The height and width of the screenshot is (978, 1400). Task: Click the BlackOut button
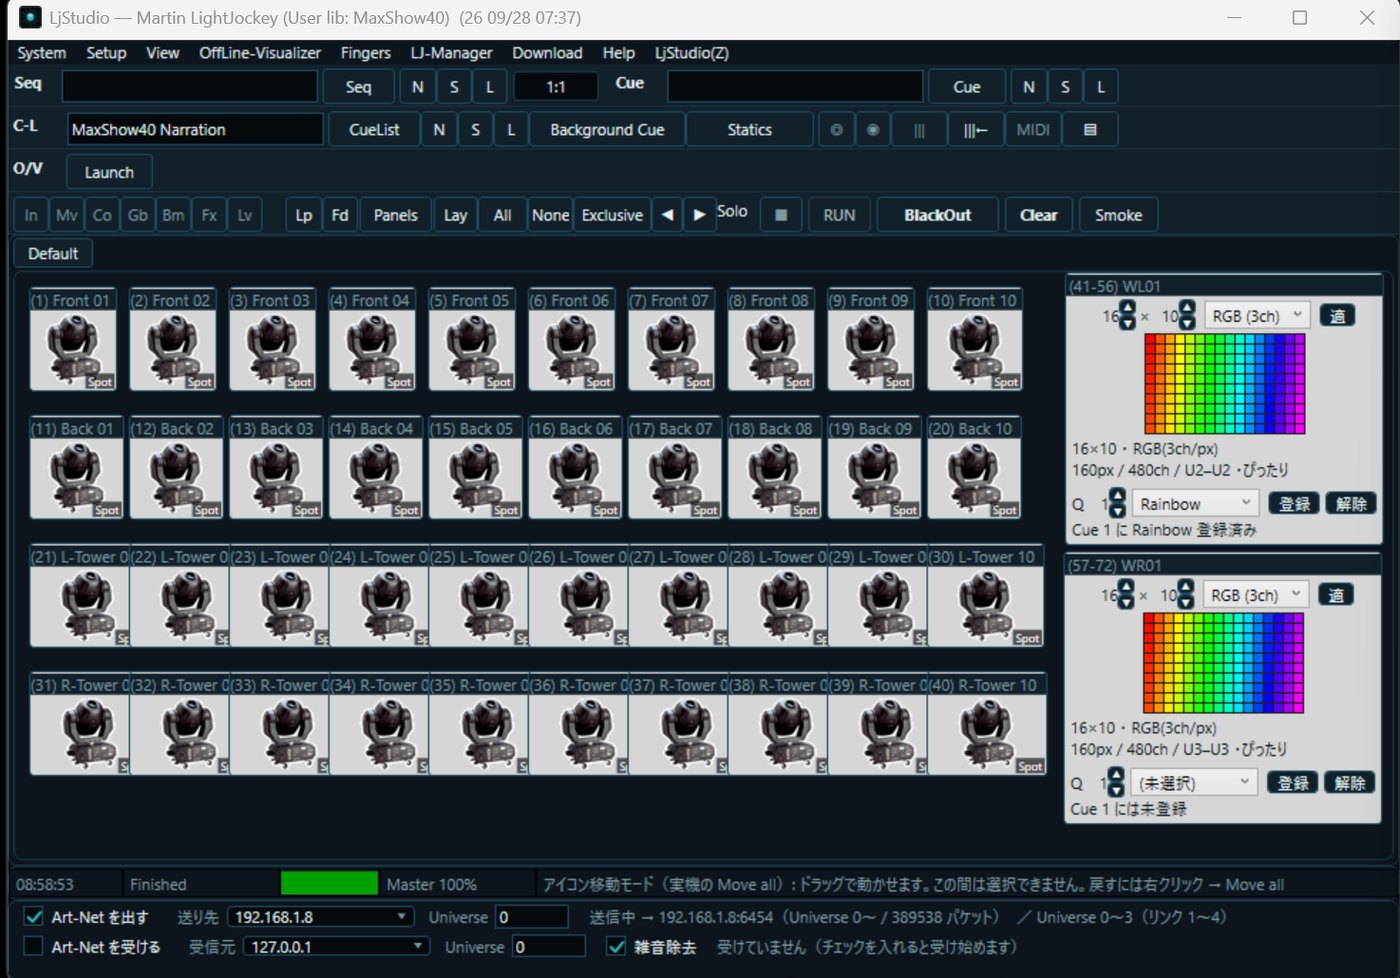pyautogui.click(x=937, y=215)
